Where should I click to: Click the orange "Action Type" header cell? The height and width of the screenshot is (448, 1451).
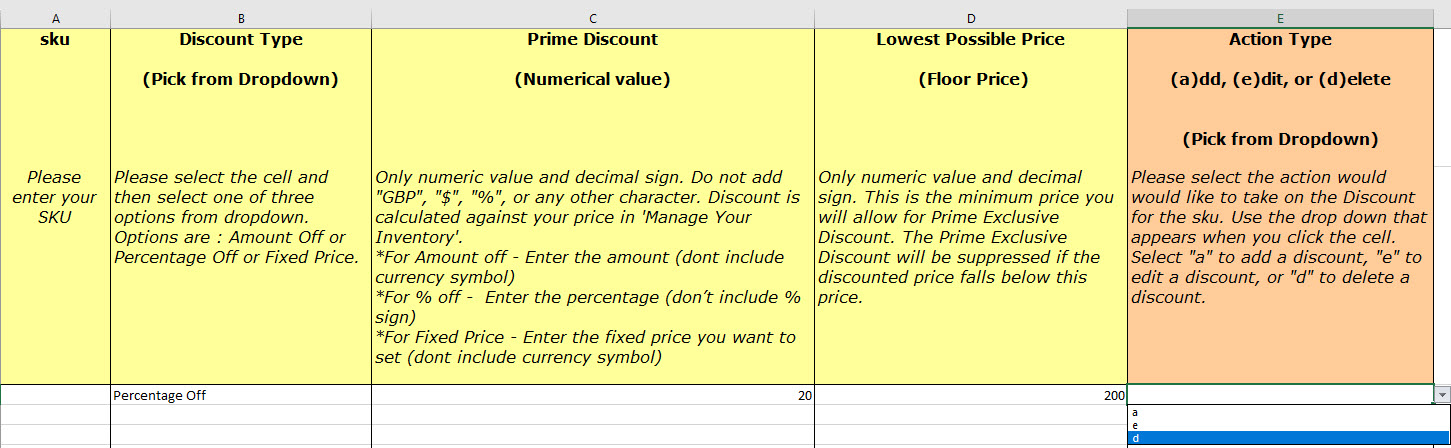coord(1281,205)
